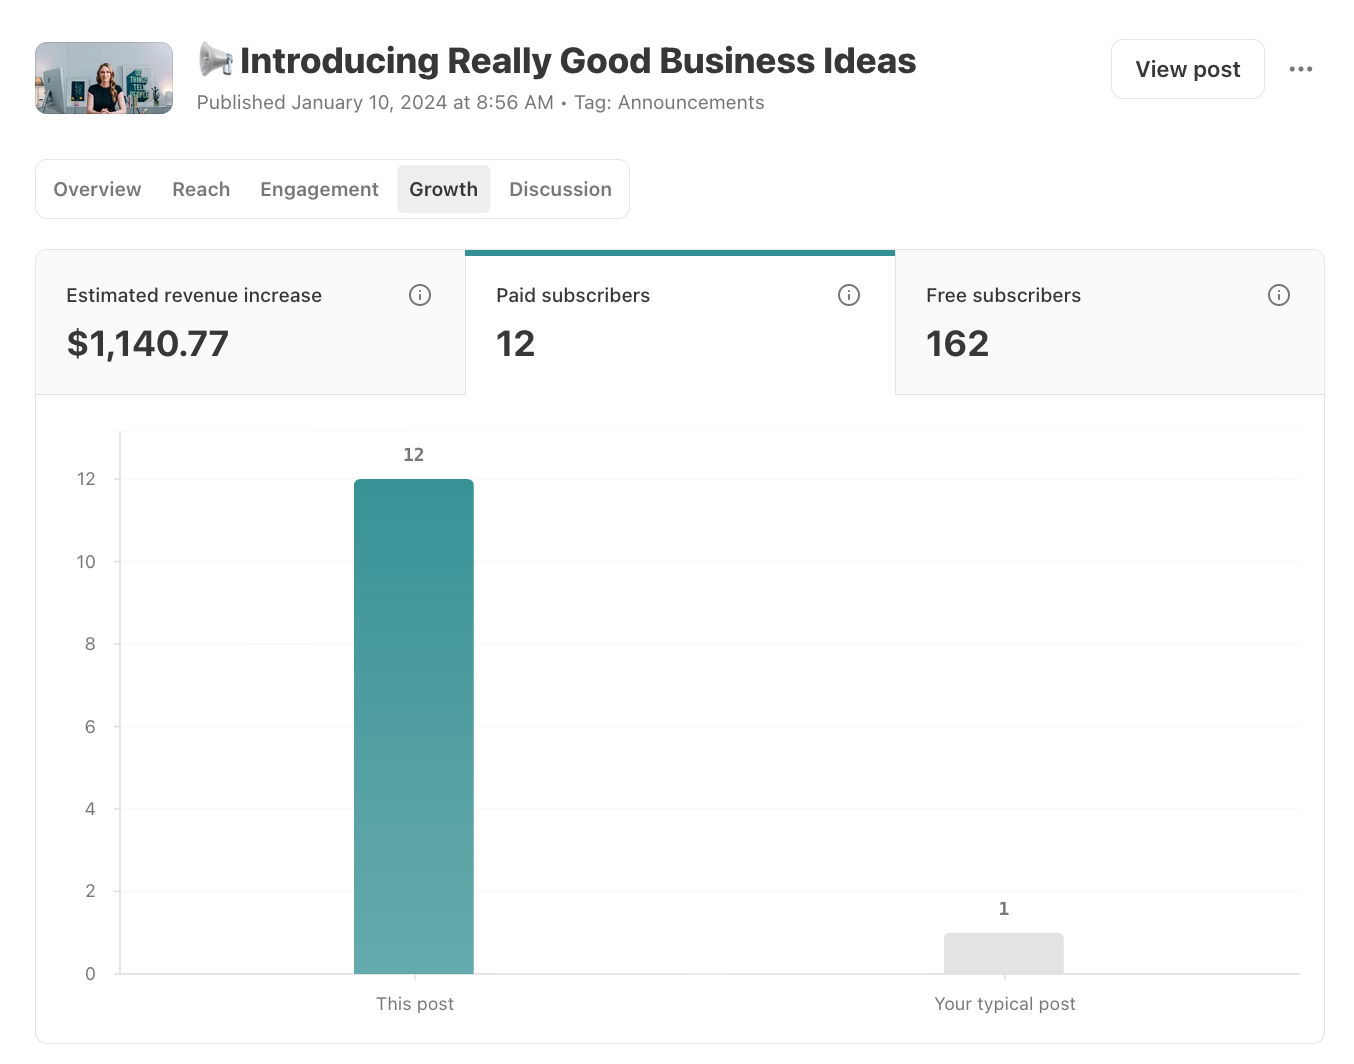Switch to the Reach tab
Viewport: 1354px width, 1064px height.
[201, 189]
